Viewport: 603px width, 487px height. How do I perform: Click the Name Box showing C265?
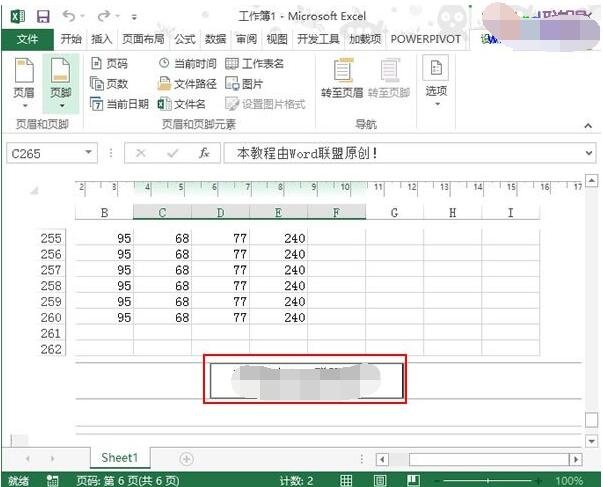point(45,153)
